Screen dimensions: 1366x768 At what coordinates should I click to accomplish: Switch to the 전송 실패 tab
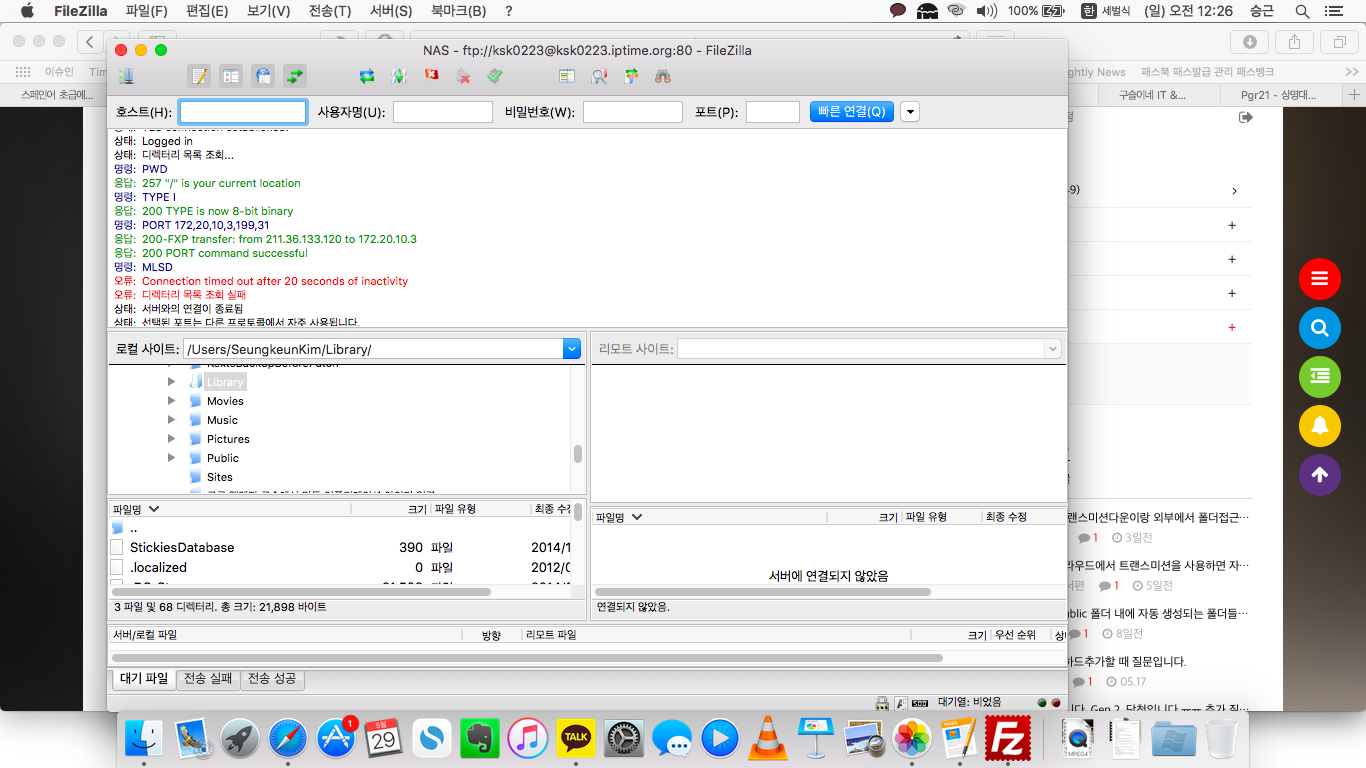pyautogui.click(x=208, y=678)
